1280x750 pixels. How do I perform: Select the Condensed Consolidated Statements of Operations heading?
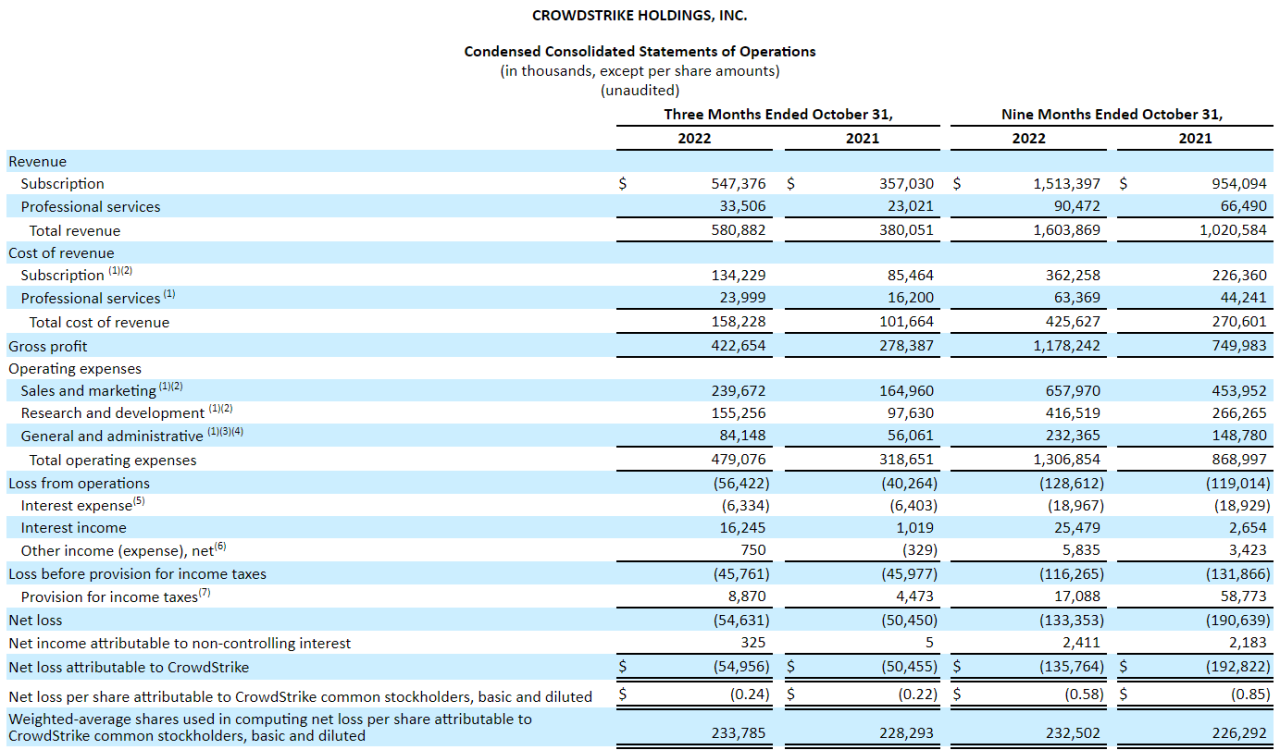coord(640,51)
